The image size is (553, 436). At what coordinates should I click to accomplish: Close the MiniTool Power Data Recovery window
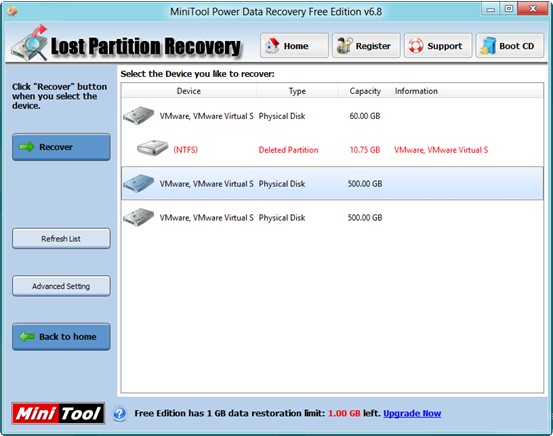click(533, 9)
